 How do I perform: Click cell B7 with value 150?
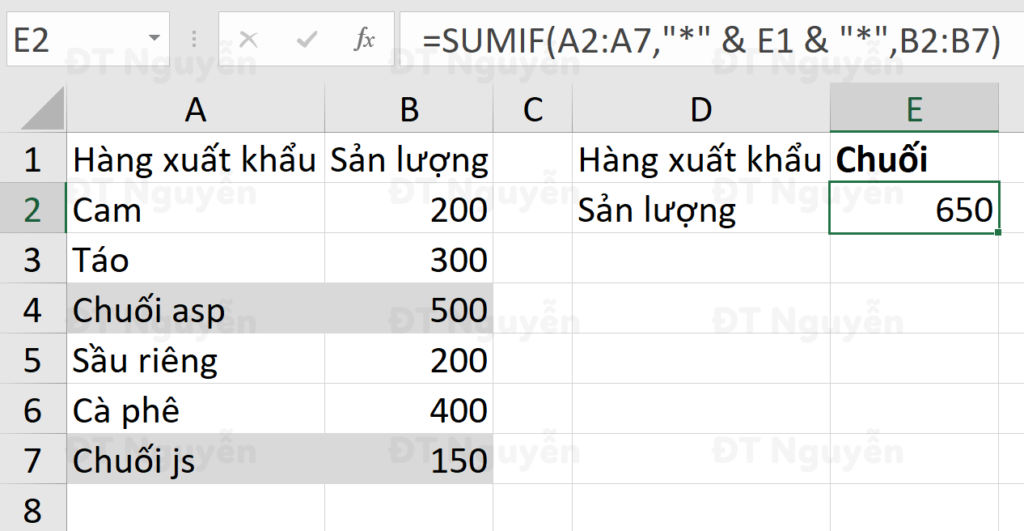409,460
